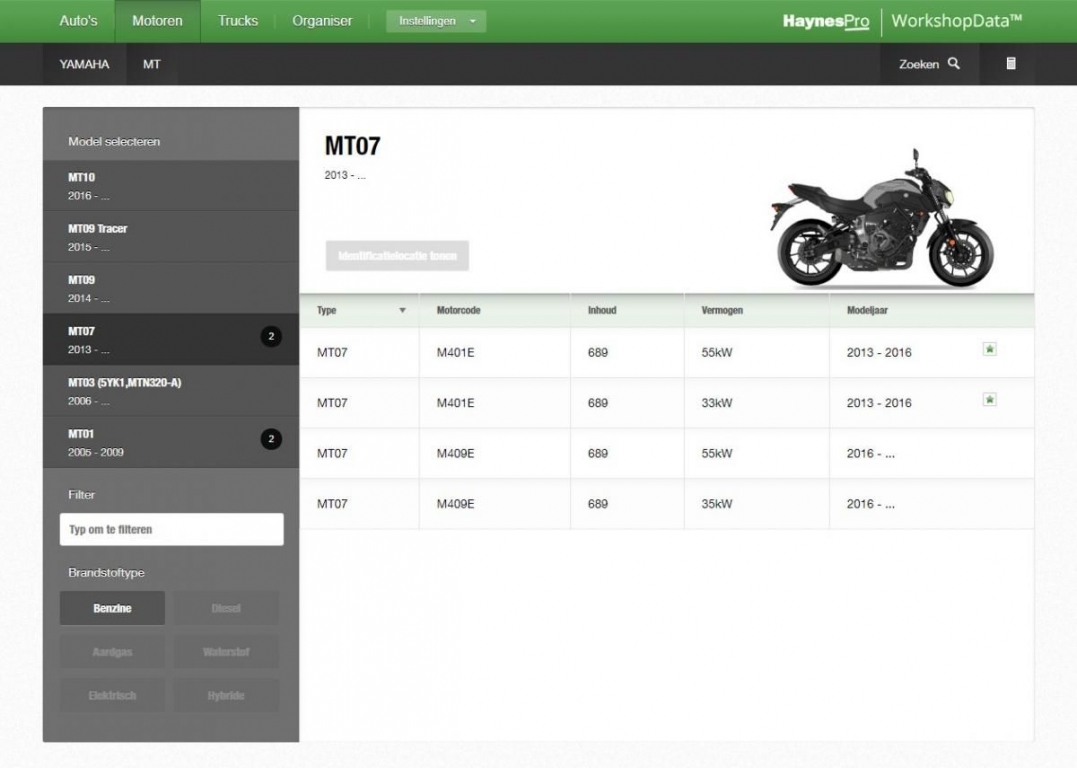Click the 2 badge on the MT01 model
The height and width of the screenshot is (768, 1077).
271,438
